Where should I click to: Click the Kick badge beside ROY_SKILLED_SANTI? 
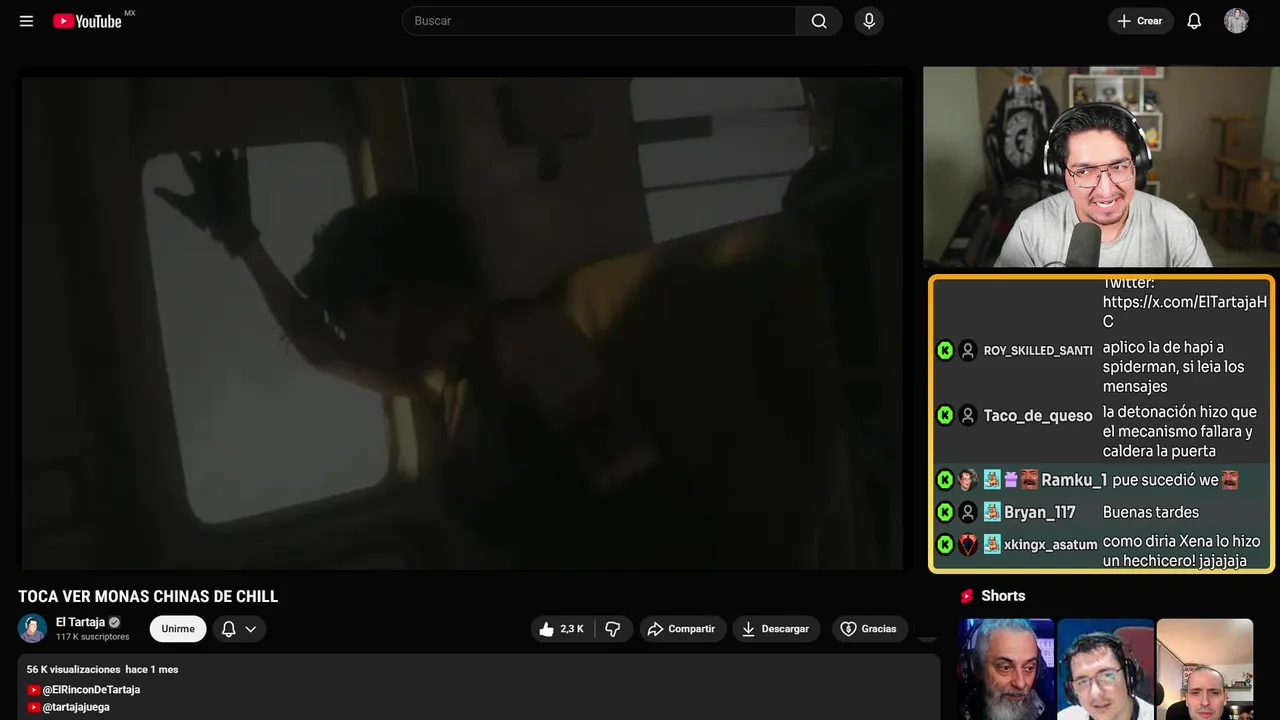[945, 350]
